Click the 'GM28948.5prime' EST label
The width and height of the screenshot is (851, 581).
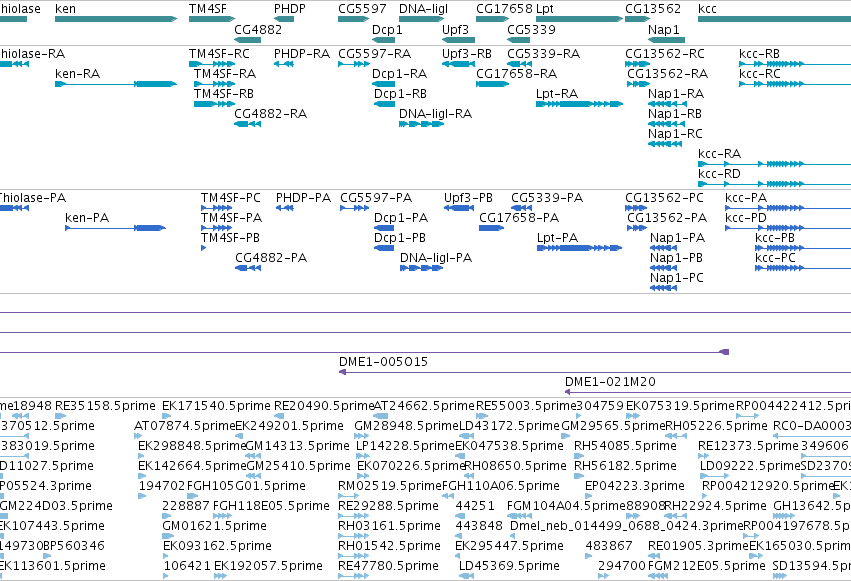coord(407,426)
